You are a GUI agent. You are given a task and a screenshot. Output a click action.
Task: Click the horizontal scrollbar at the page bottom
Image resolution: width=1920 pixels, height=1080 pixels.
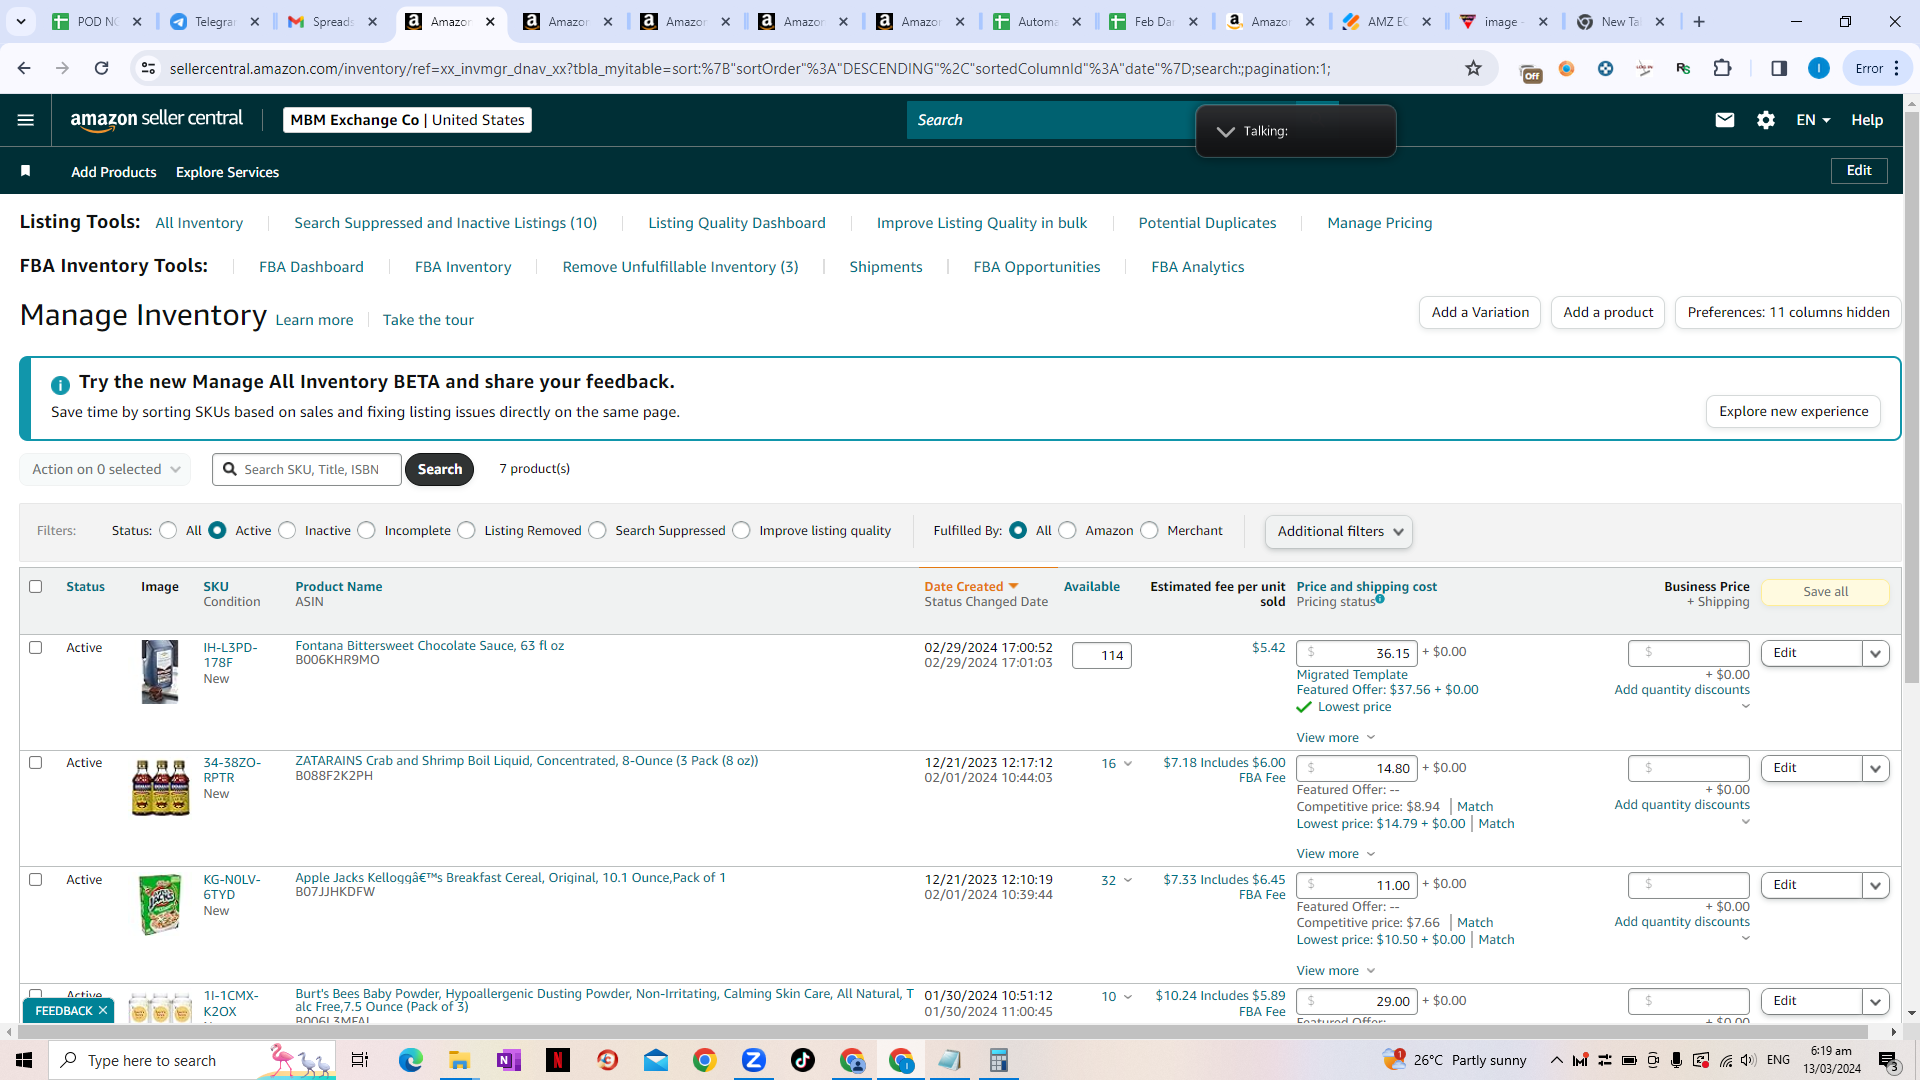pos(940,1031)
